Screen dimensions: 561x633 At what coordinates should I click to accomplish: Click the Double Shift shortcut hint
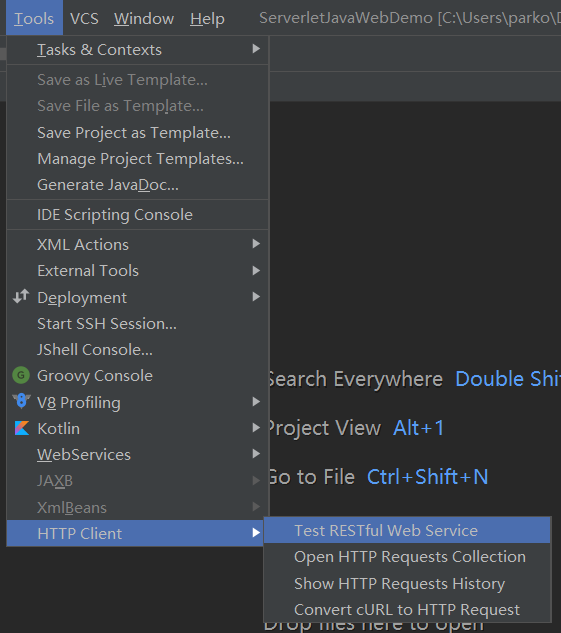[x=508, y=379]
